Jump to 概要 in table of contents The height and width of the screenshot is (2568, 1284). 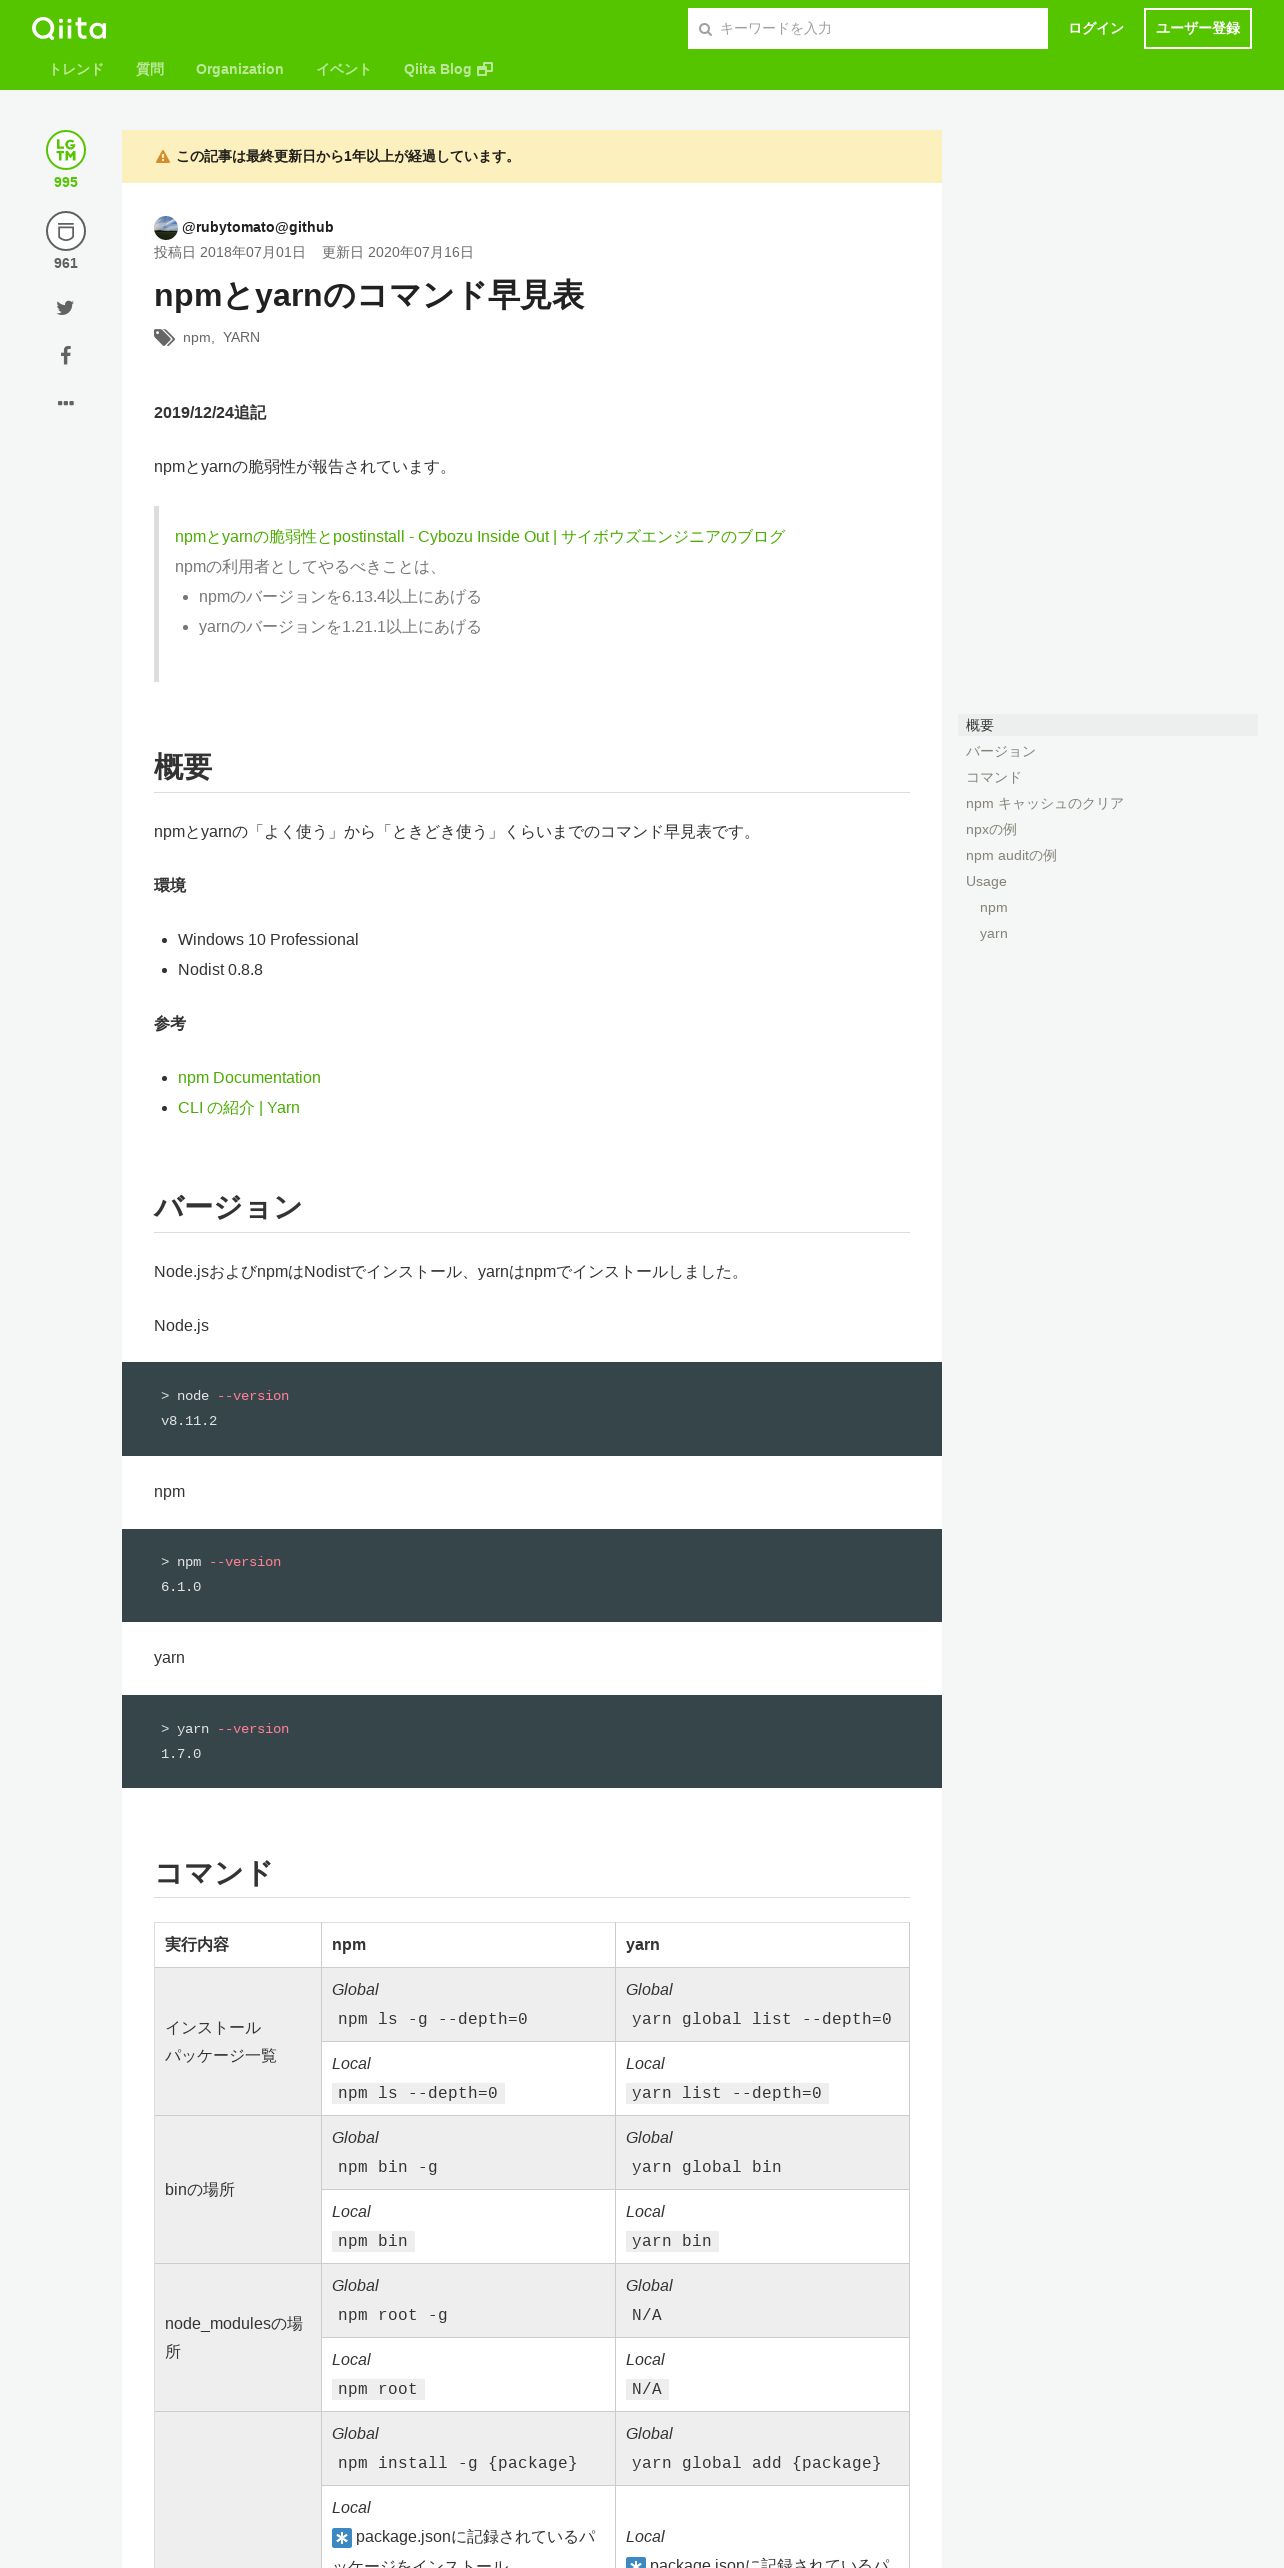click(x=1108, y=725)
